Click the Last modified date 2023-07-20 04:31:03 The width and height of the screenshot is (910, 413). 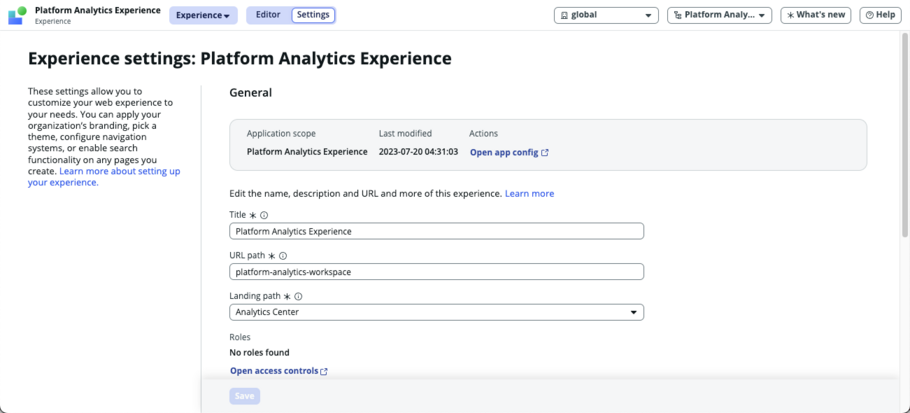(418, 152)
